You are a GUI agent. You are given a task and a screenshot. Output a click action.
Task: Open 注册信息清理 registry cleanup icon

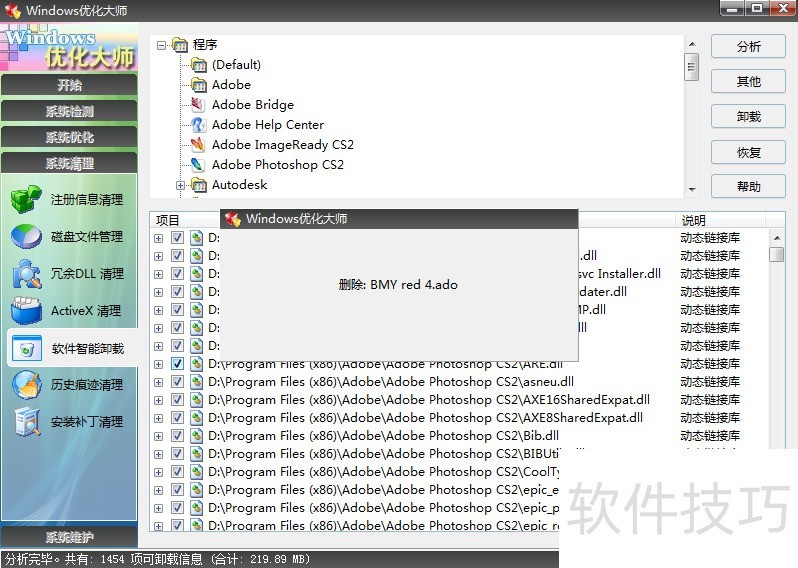pyautogui.click(x=26, y=199)
